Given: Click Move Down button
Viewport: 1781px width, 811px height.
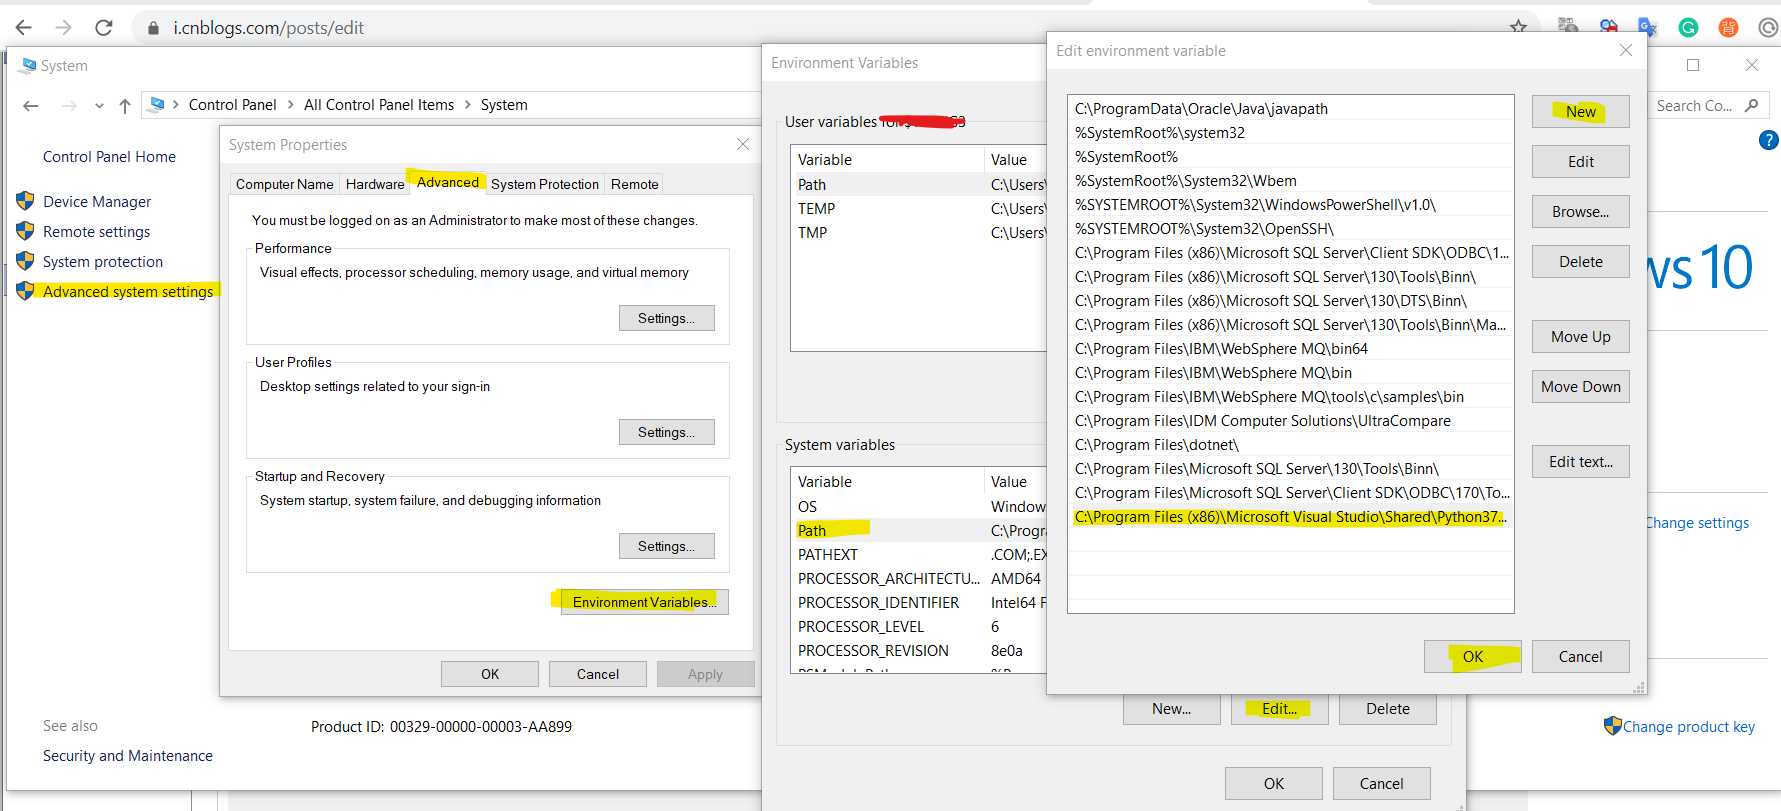Looking at the screenshot, I should 1580,387.
